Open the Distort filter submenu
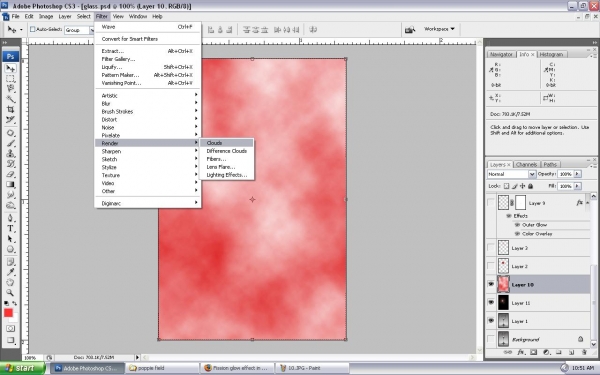This screenshot has width=600, height=375. [x=148, y=119]
